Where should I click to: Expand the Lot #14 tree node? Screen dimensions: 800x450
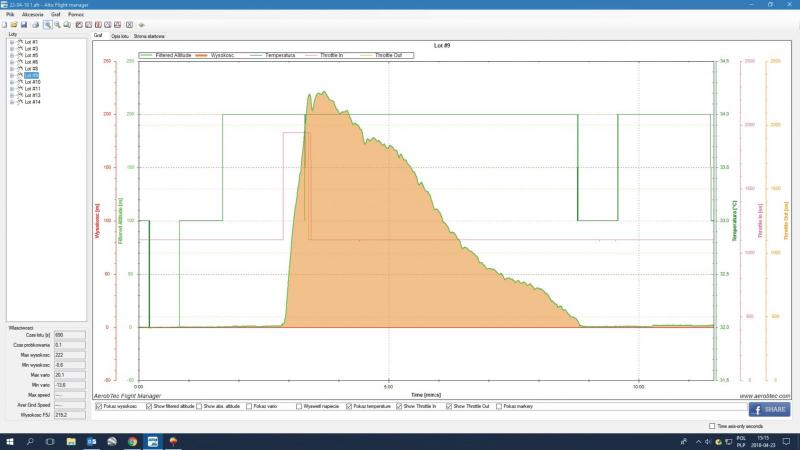click(11, 102)
